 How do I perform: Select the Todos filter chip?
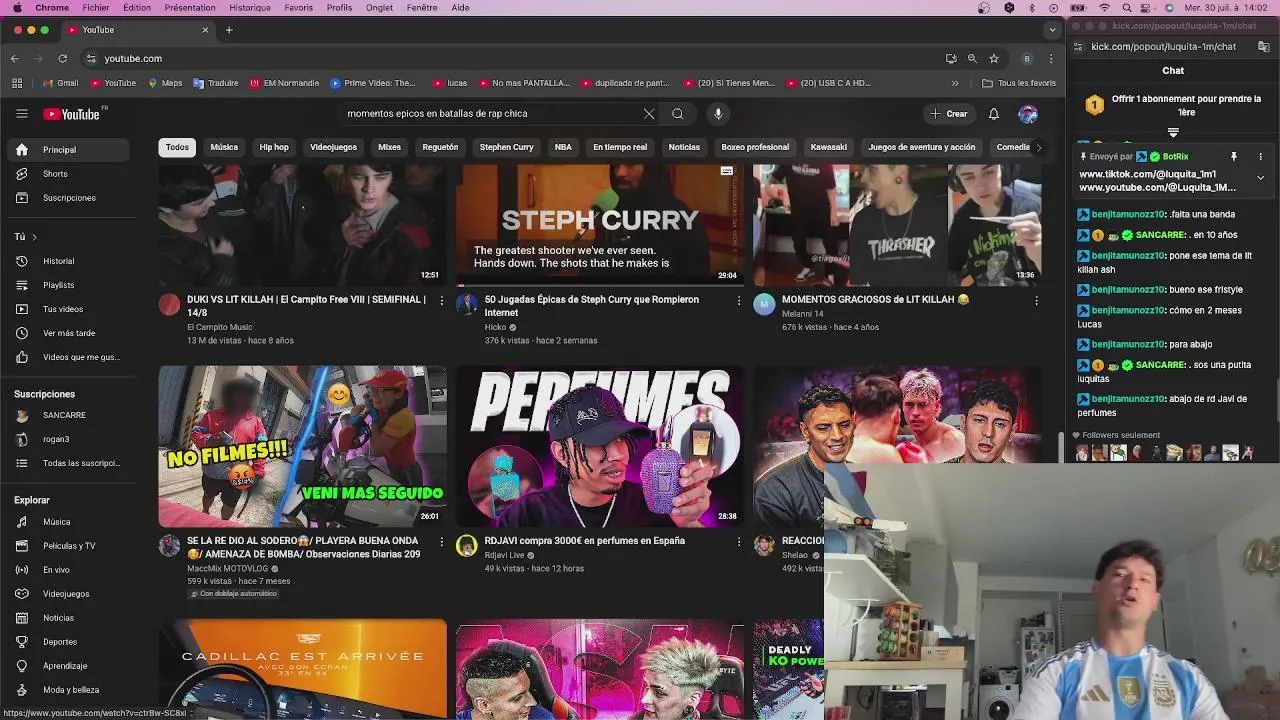tap(177, 147)
